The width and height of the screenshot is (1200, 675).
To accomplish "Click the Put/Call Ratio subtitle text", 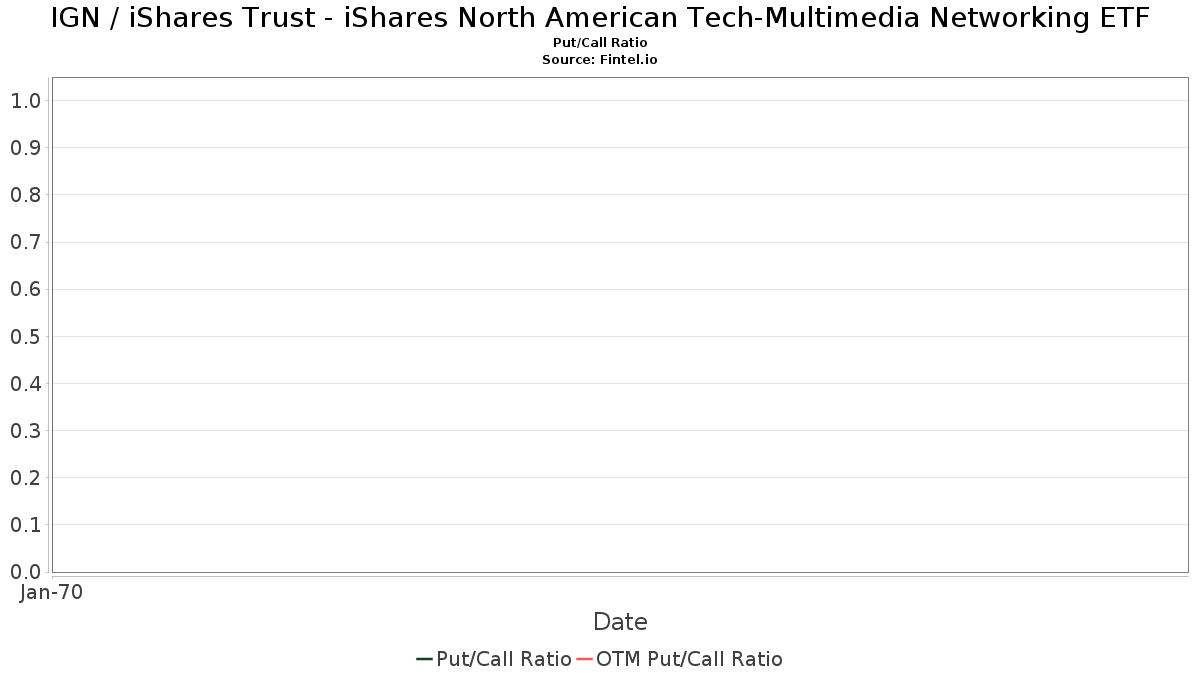I will pos(600,43).
